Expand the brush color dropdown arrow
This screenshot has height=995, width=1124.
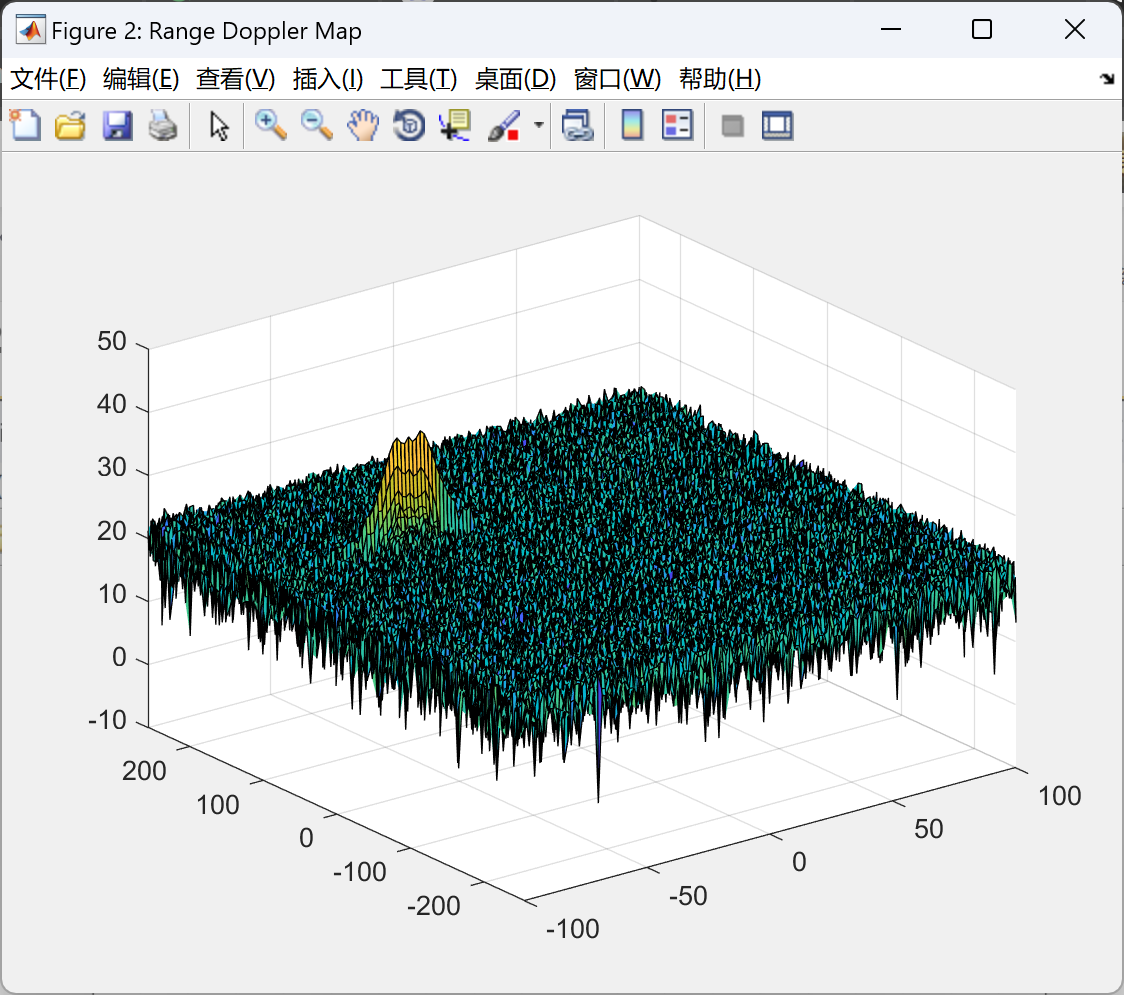pos(538,125)
